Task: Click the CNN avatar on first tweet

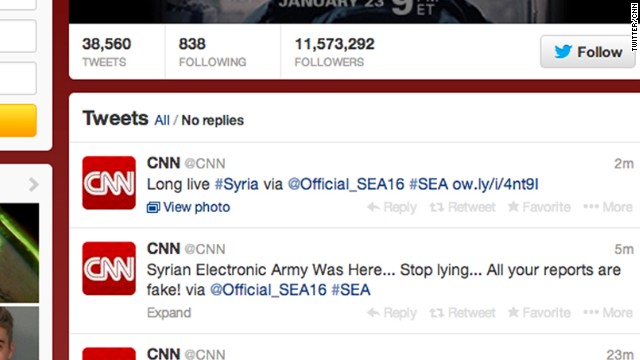Action: point(109,183)
